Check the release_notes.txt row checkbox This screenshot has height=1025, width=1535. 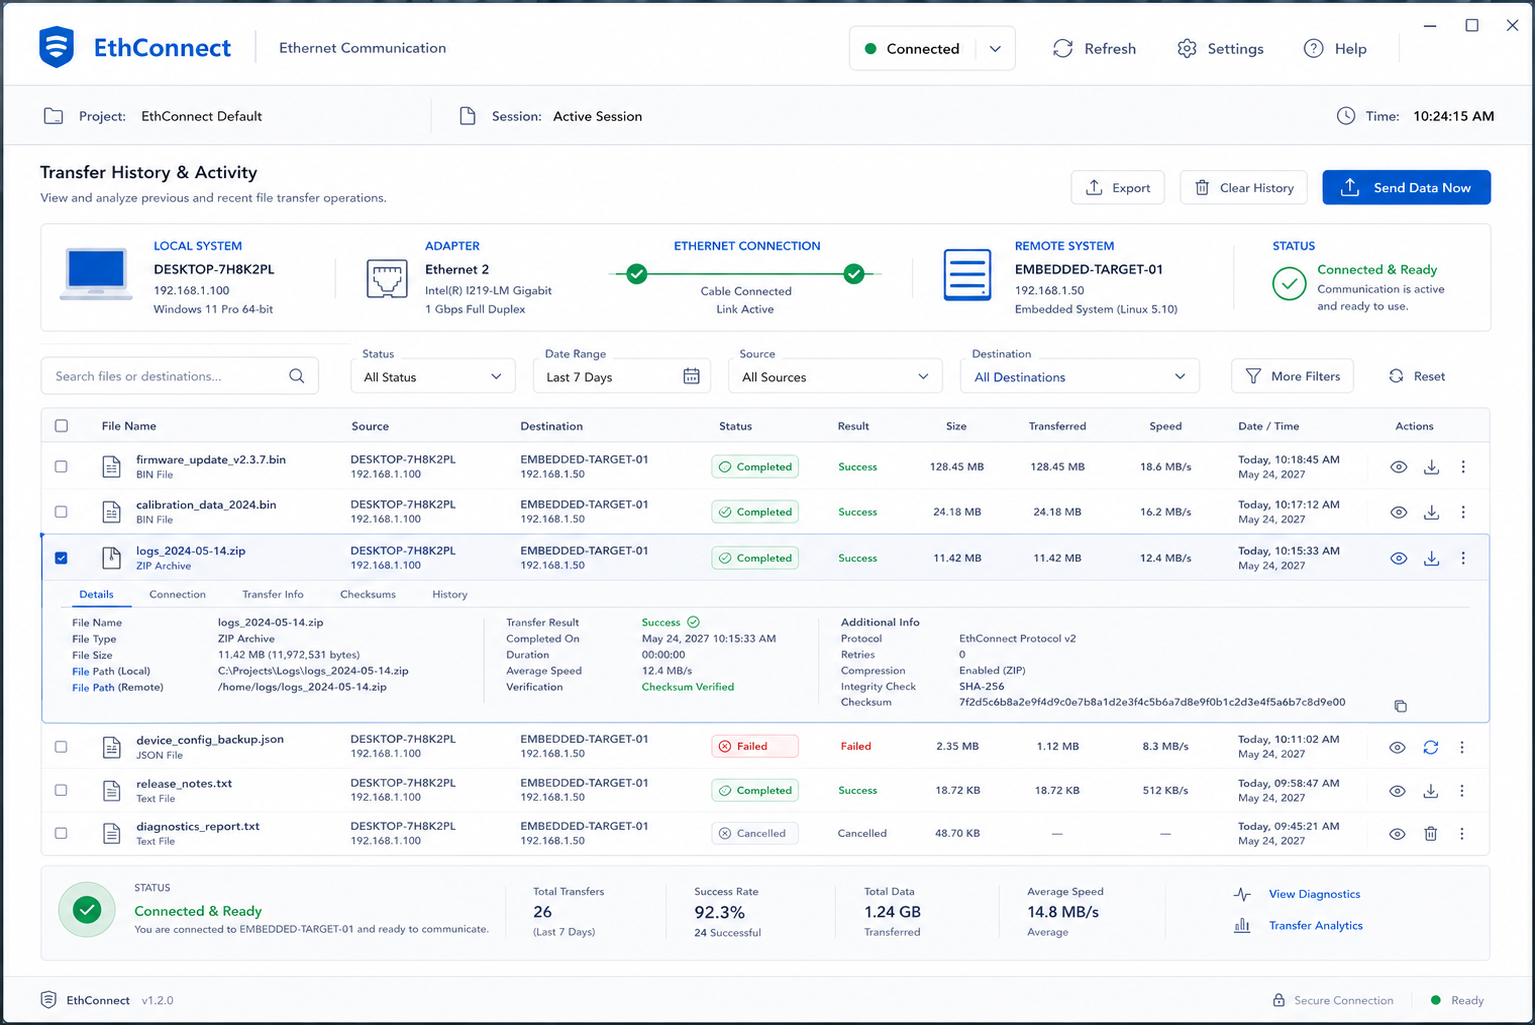(61, 790)
